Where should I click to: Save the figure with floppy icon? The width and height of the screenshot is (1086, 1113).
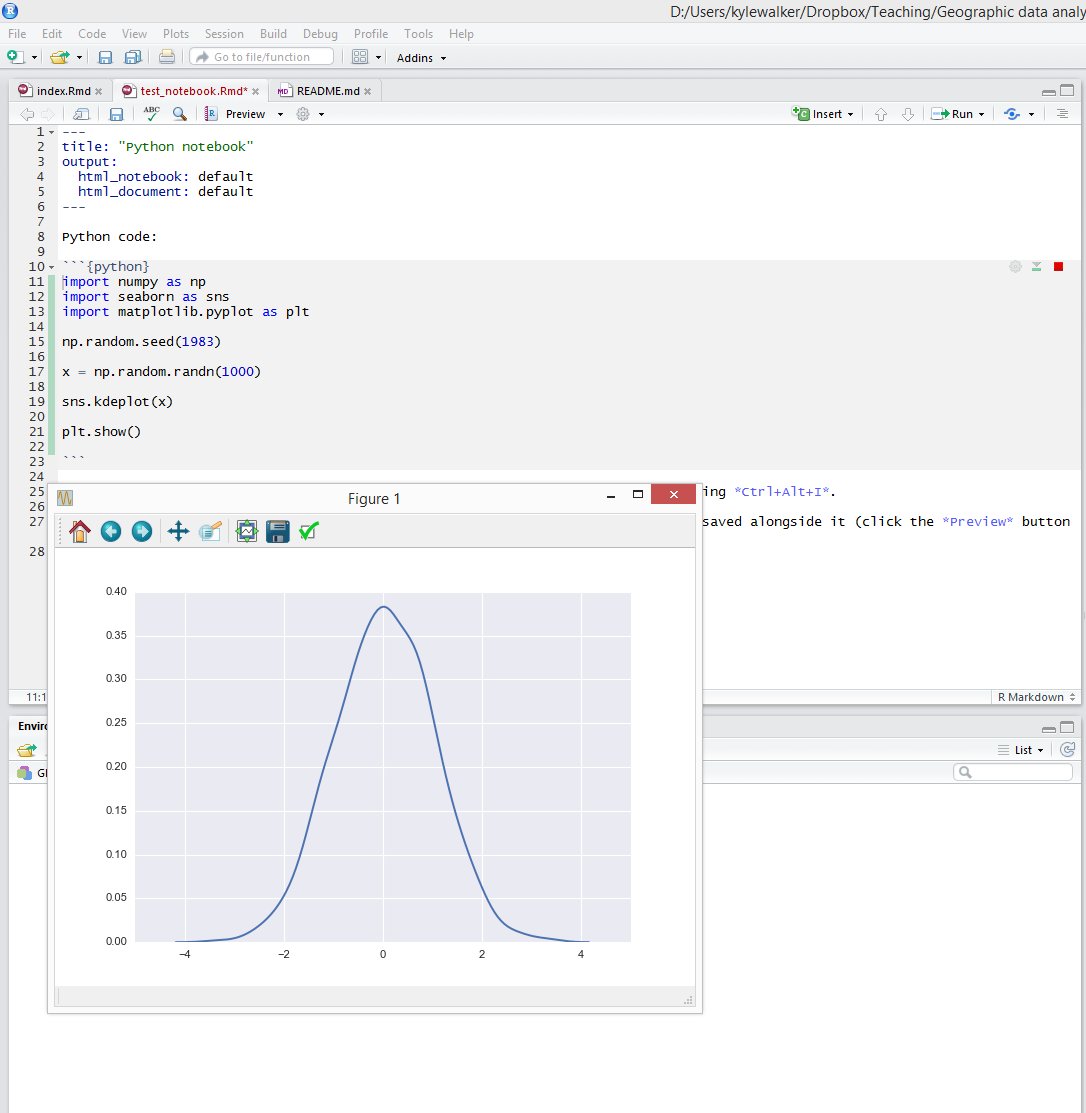tap(278, 531)
